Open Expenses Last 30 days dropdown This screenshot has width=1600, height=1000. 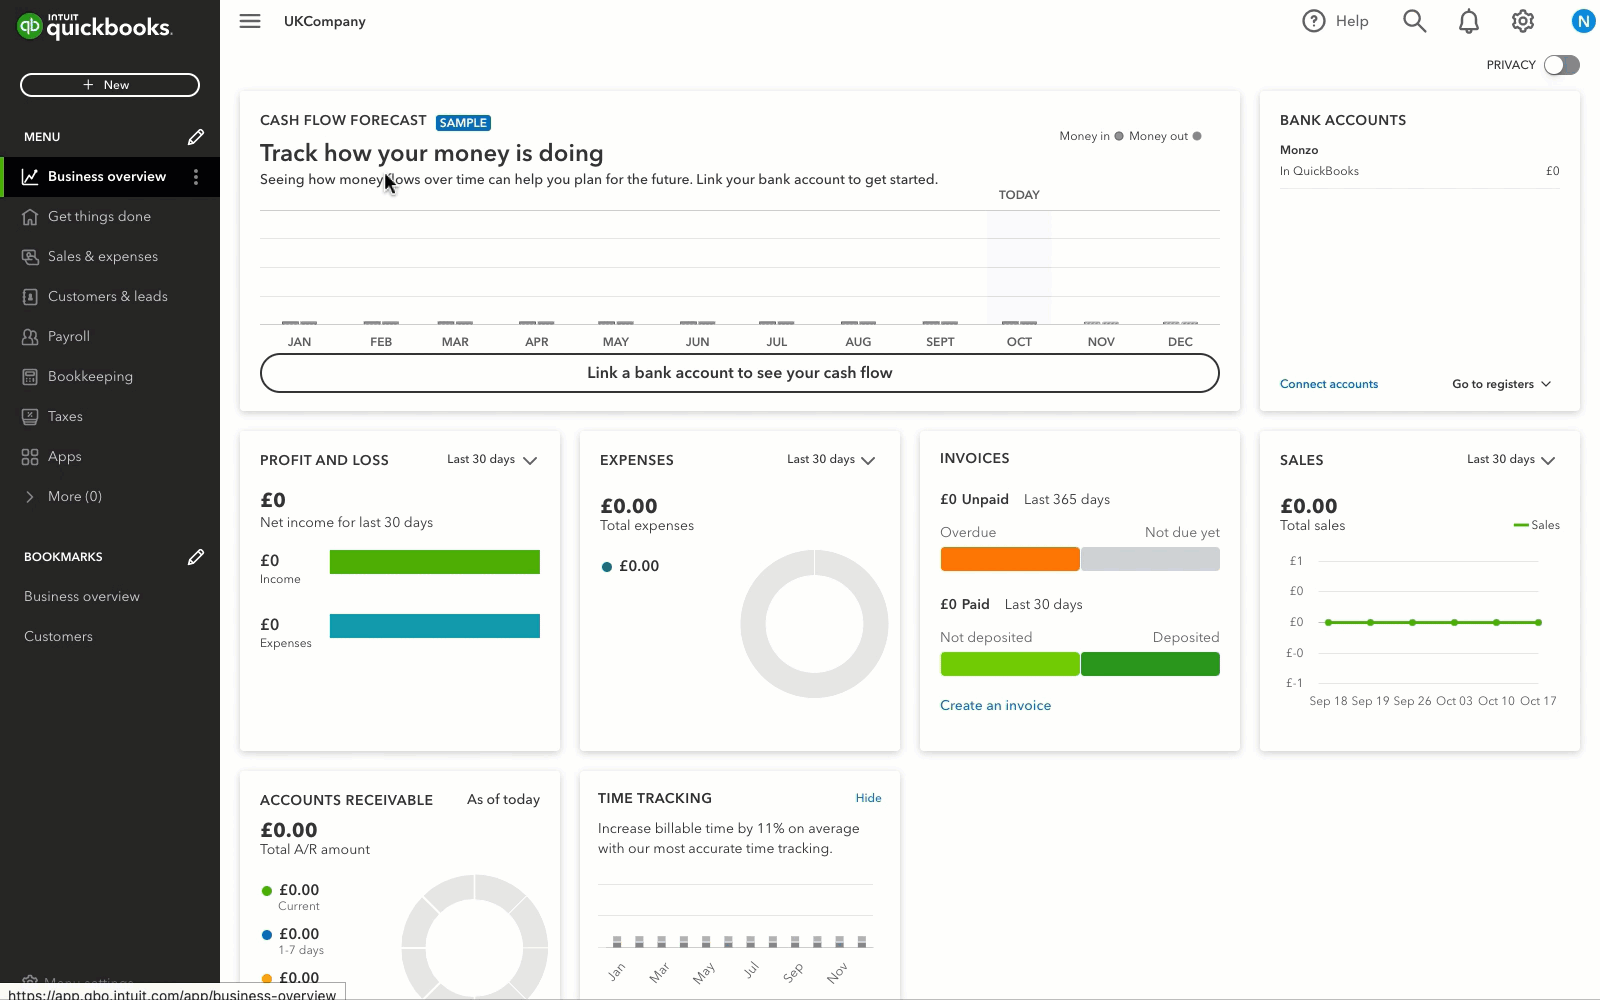coord(832,460)
